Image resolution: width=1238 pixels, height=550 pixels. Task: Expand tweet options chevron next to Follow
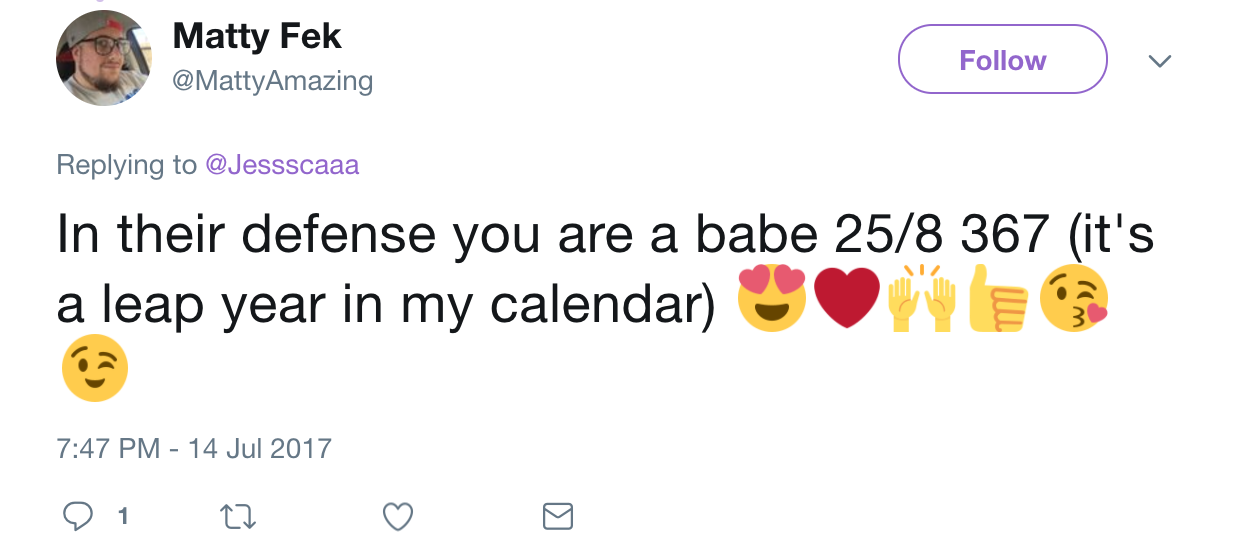coord(1159,61)
